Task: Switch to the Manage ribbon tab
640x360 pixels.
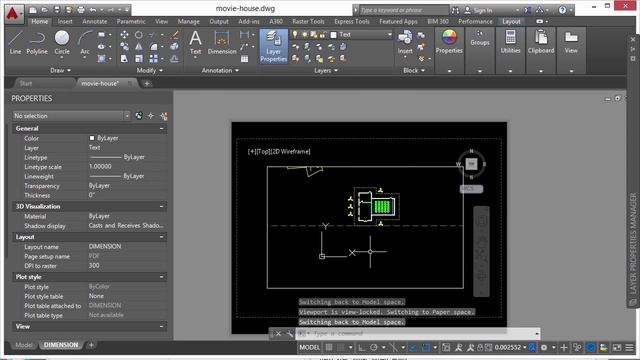Action: tap(189, 21)
